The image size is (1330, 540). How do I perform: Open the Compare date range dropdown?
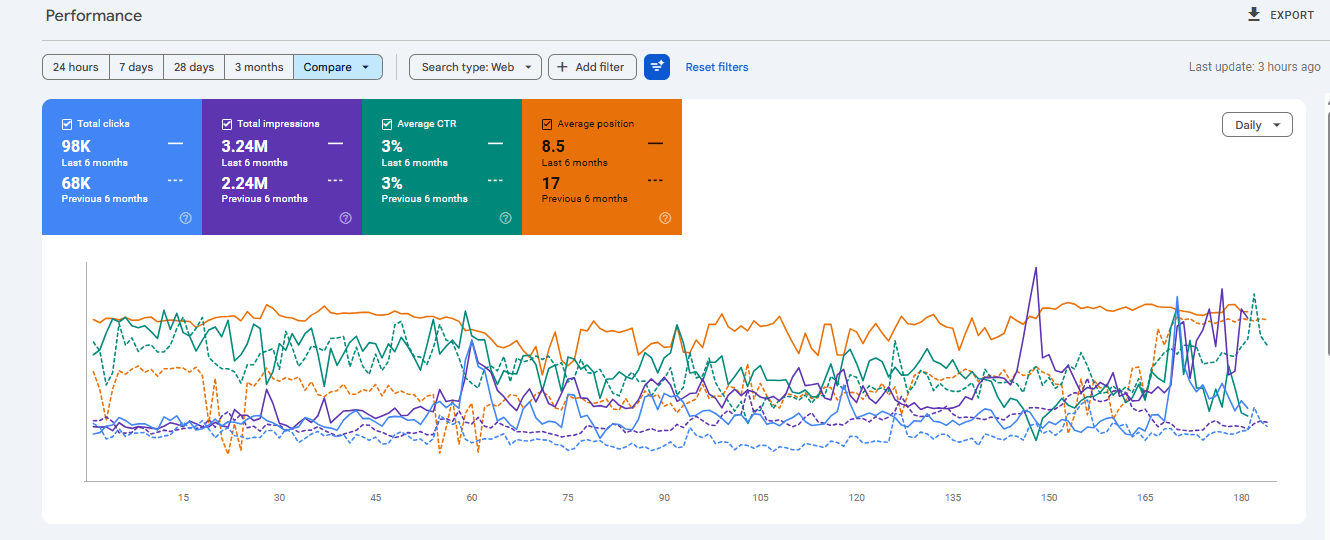point(338,67)
